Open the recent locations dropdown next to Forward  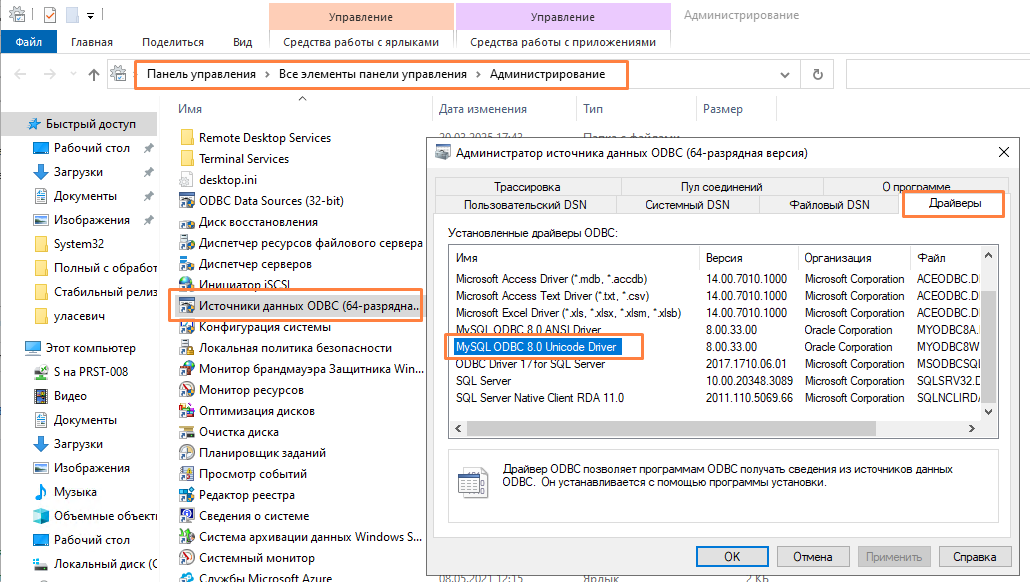72,75
